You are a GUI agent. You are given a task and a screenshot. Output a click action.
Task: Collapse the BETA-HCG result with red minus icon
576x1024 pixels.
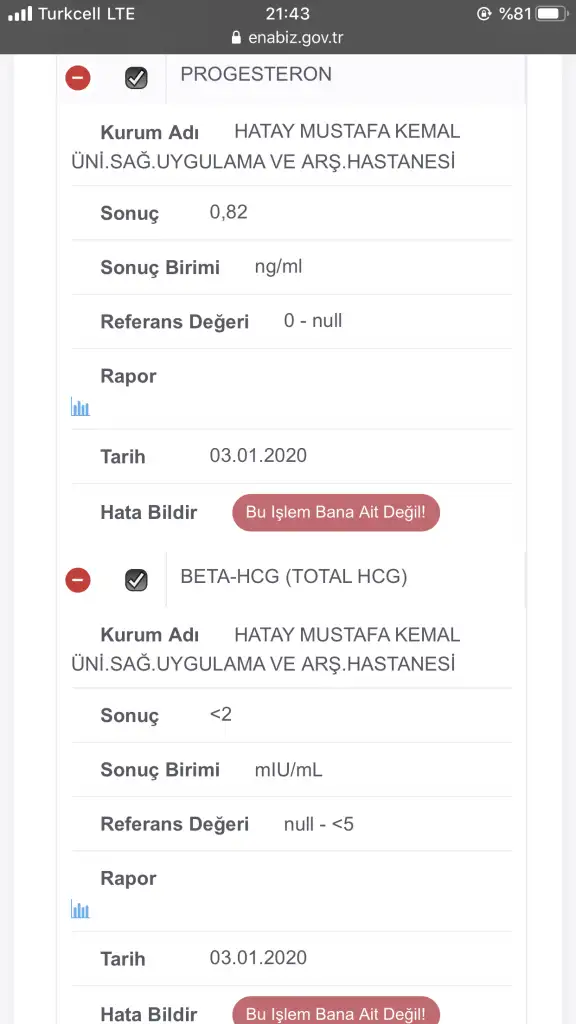[78, 580]
